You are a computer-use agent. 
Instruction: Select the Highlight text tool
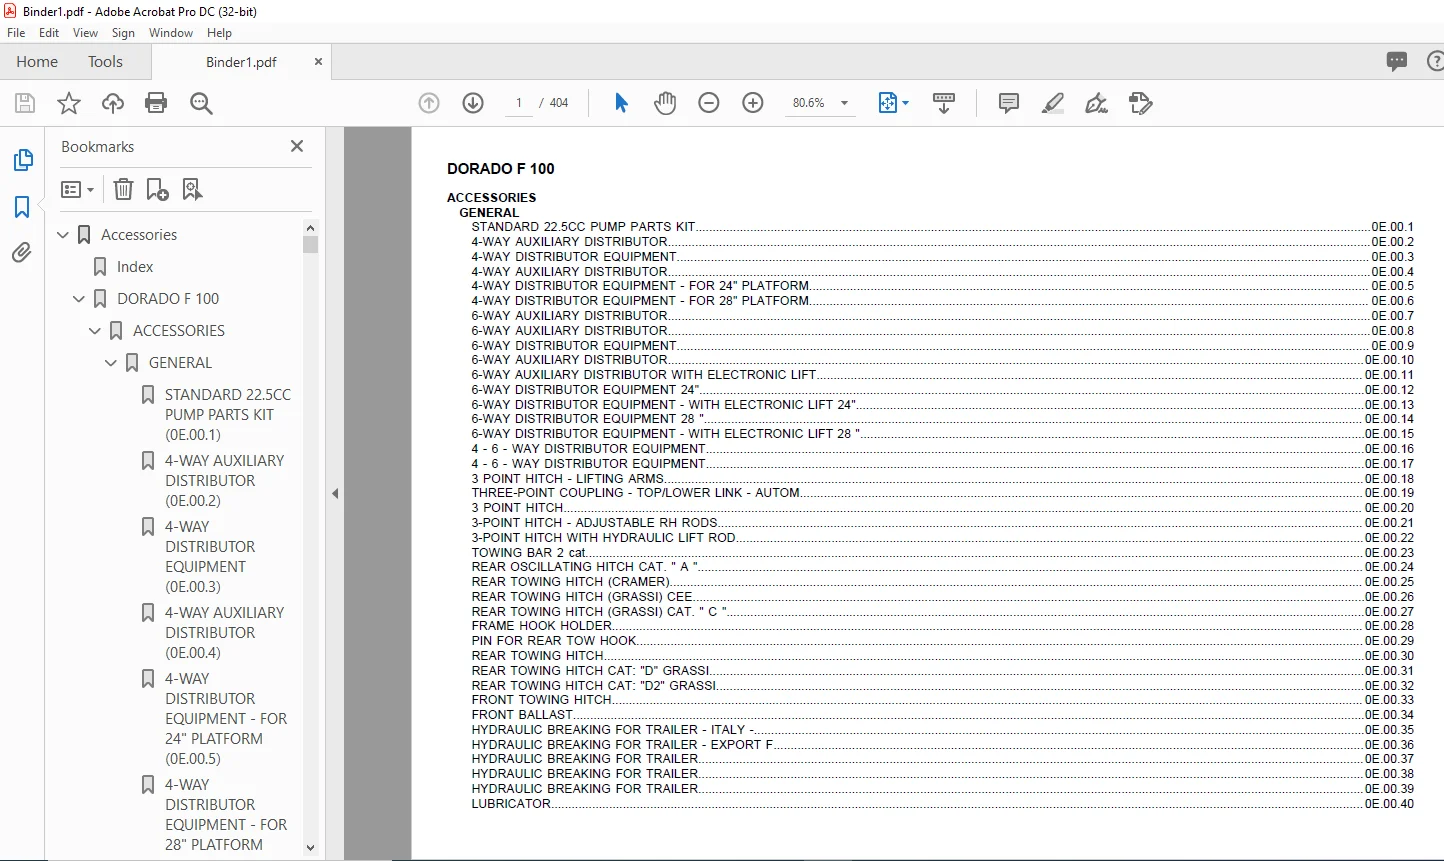(x=1053, y=103)
